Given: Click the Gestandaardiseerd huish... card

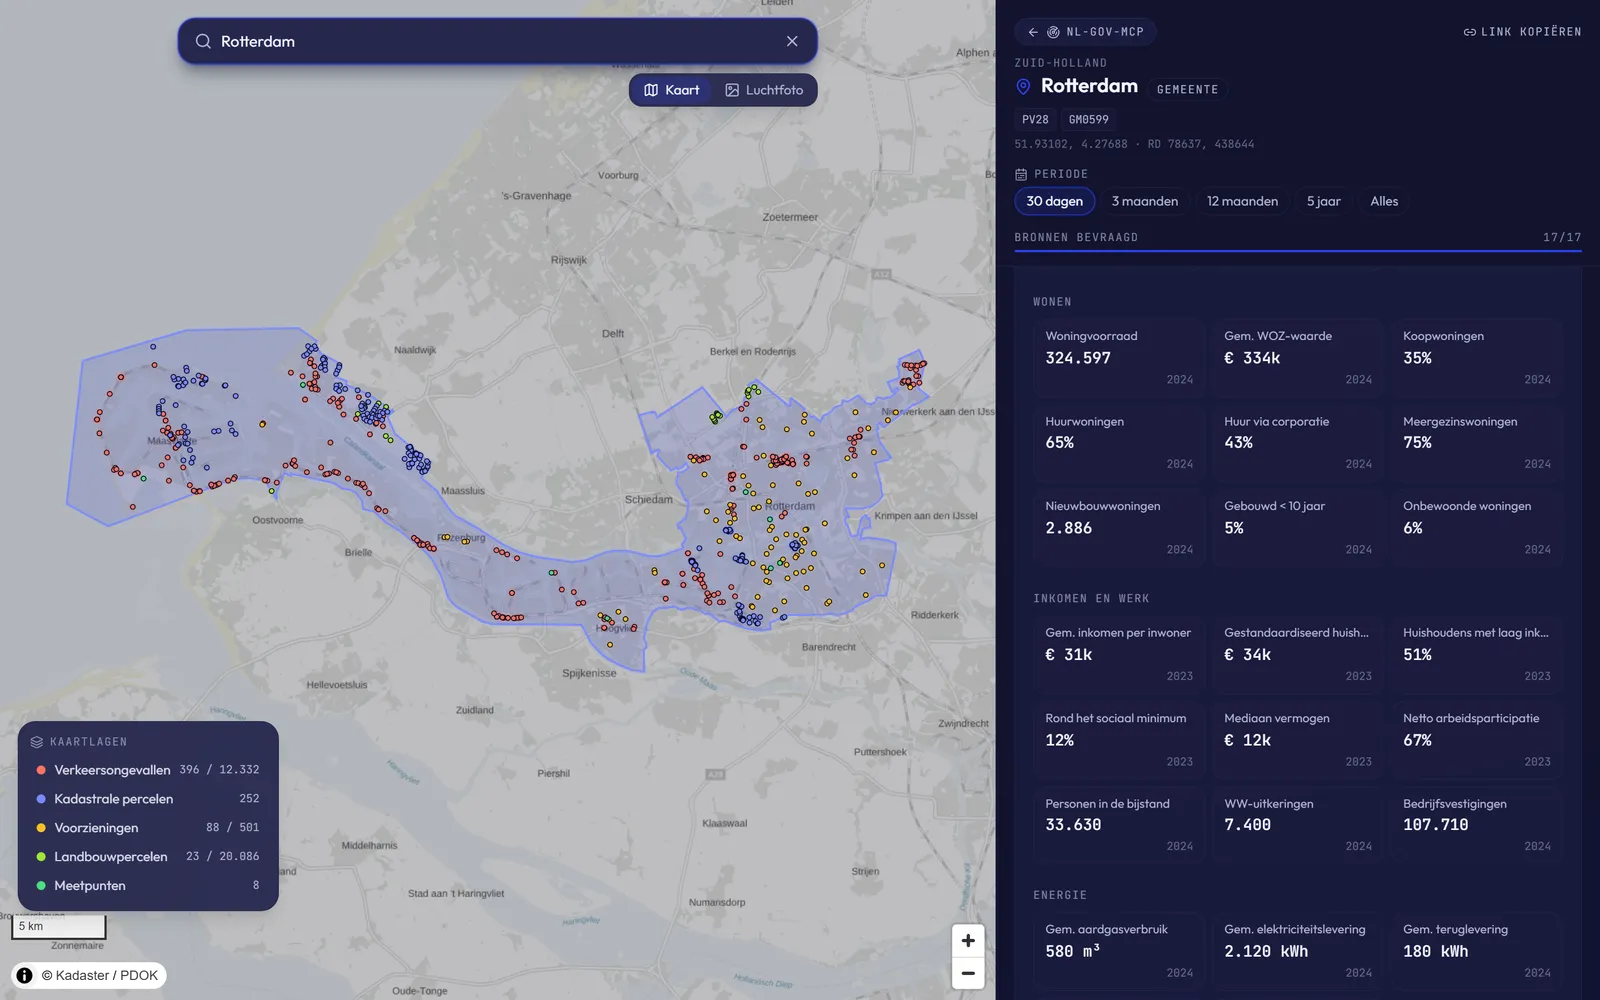Looking at the screenshot, I should pyautogui.click(x=1298, y=654).
